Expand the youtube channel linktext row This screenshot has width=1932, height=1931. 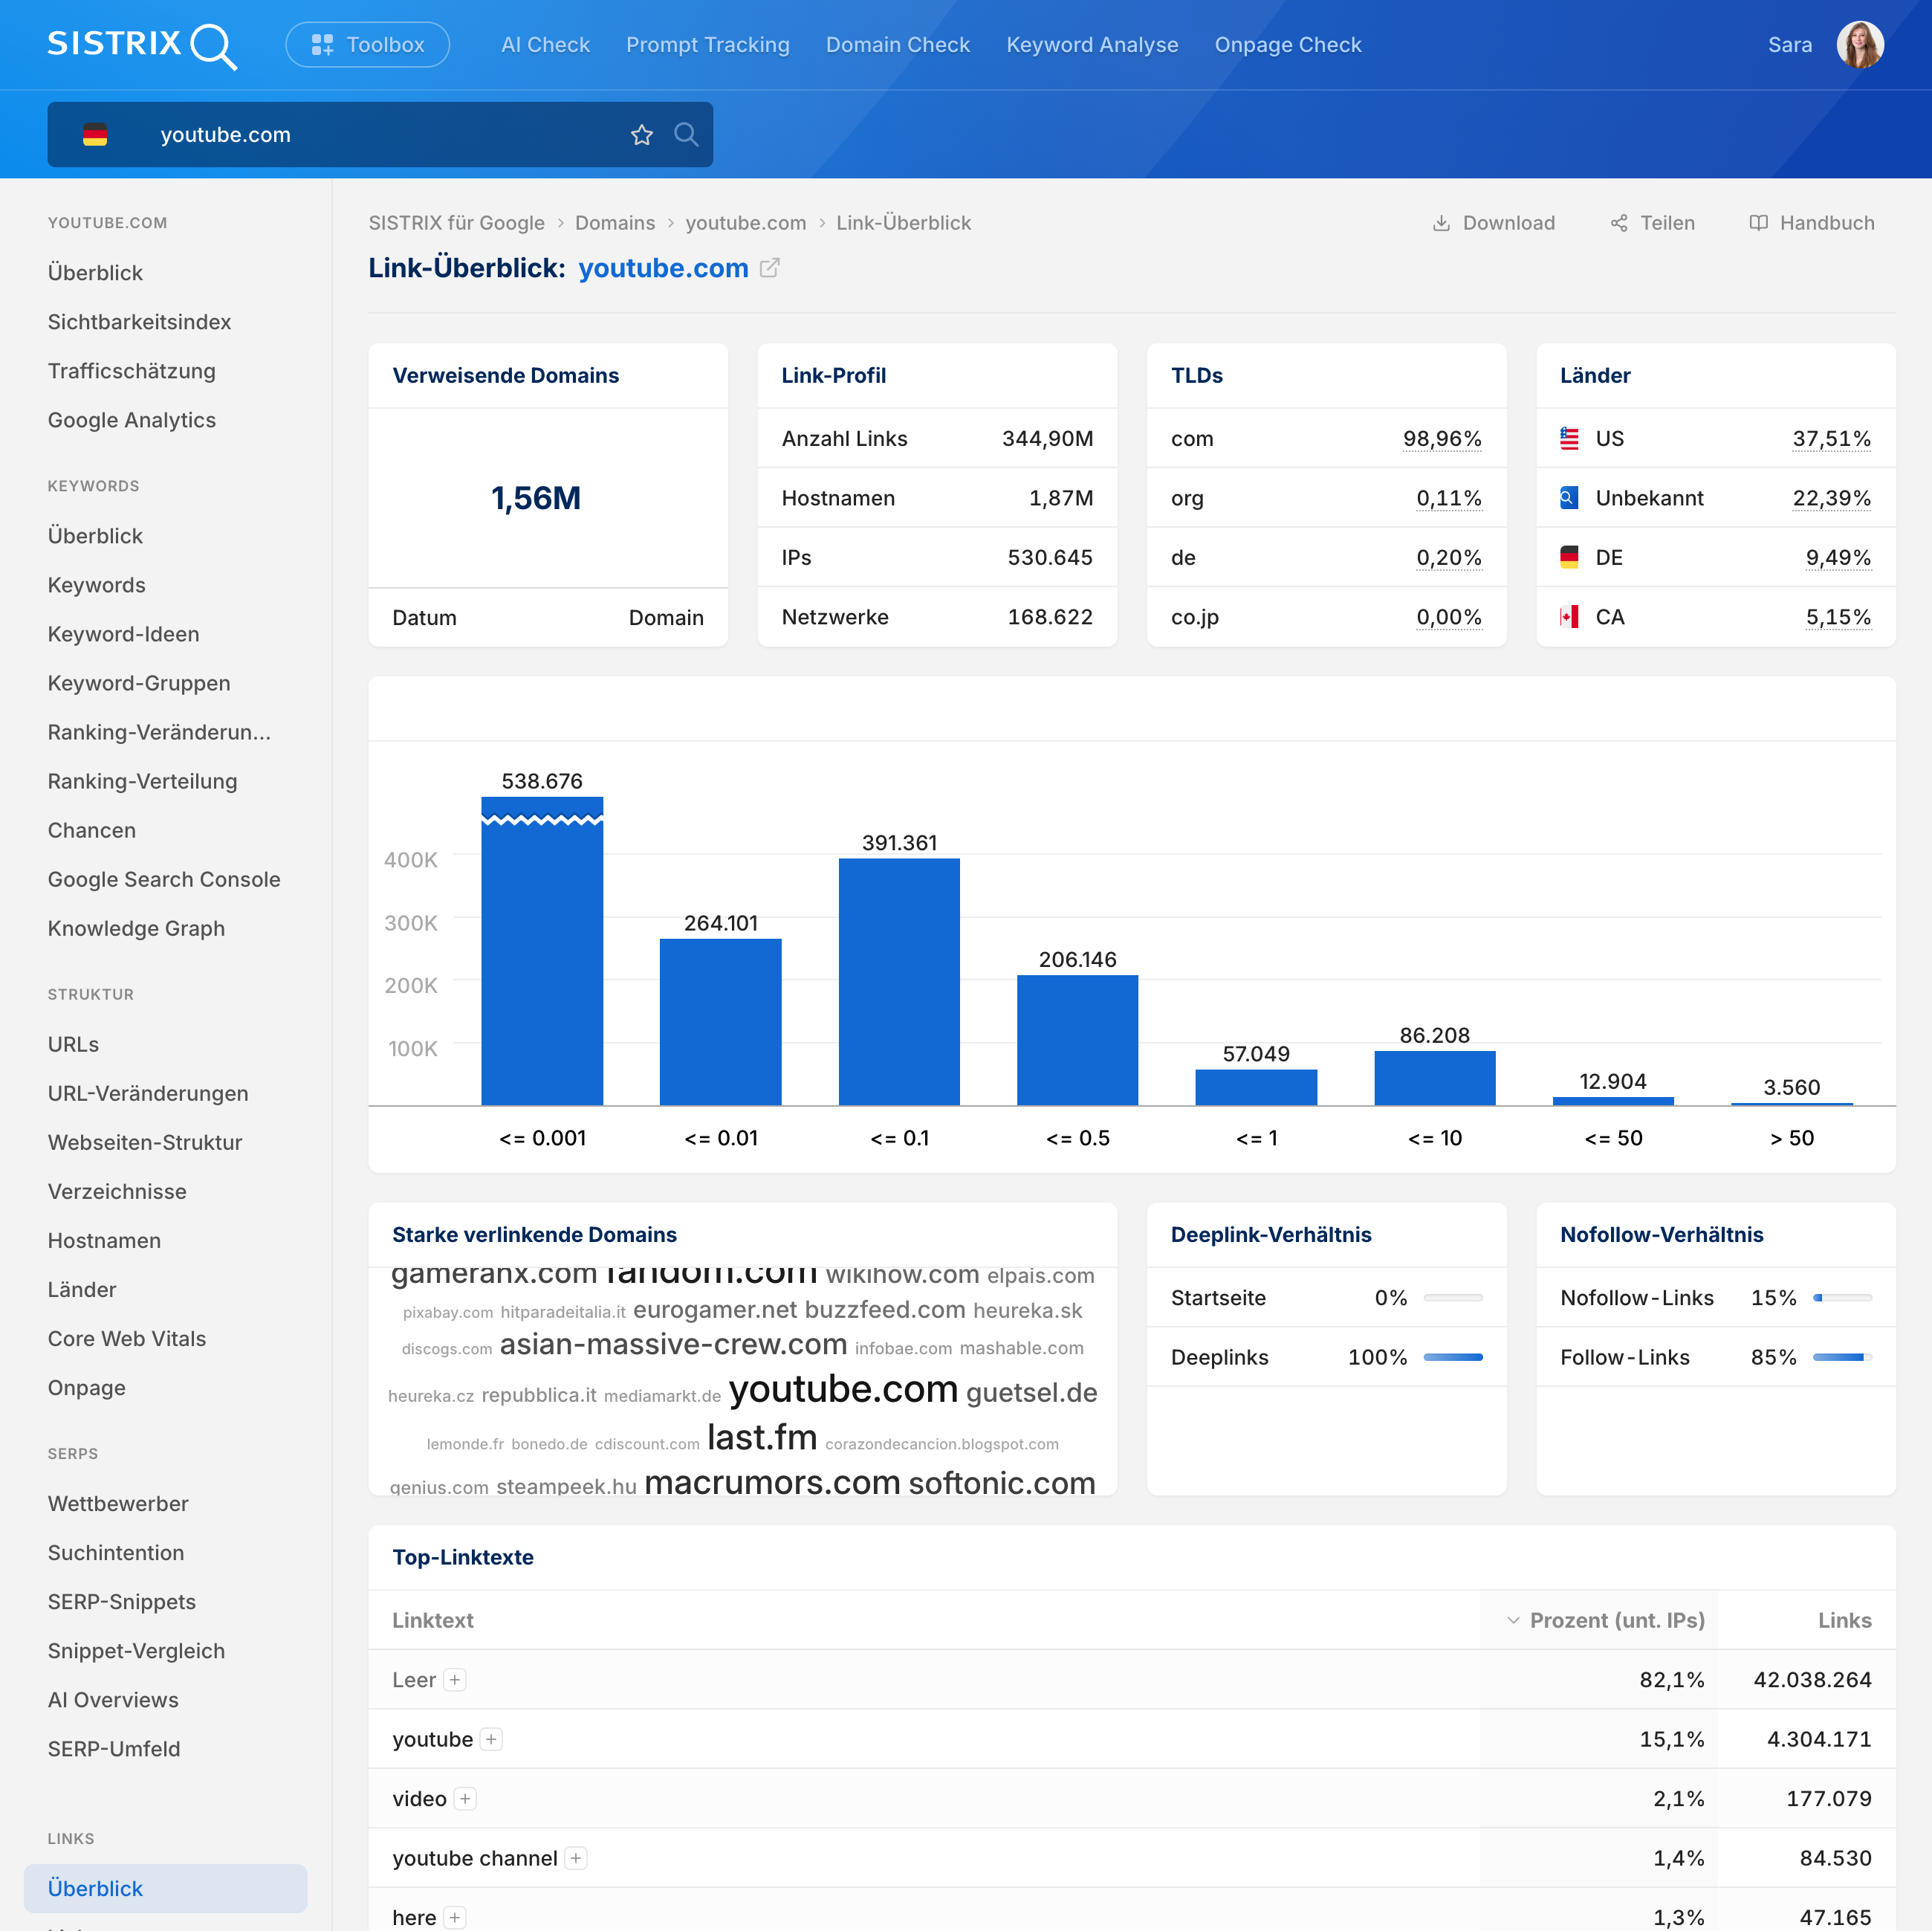tap(576, 1858)
